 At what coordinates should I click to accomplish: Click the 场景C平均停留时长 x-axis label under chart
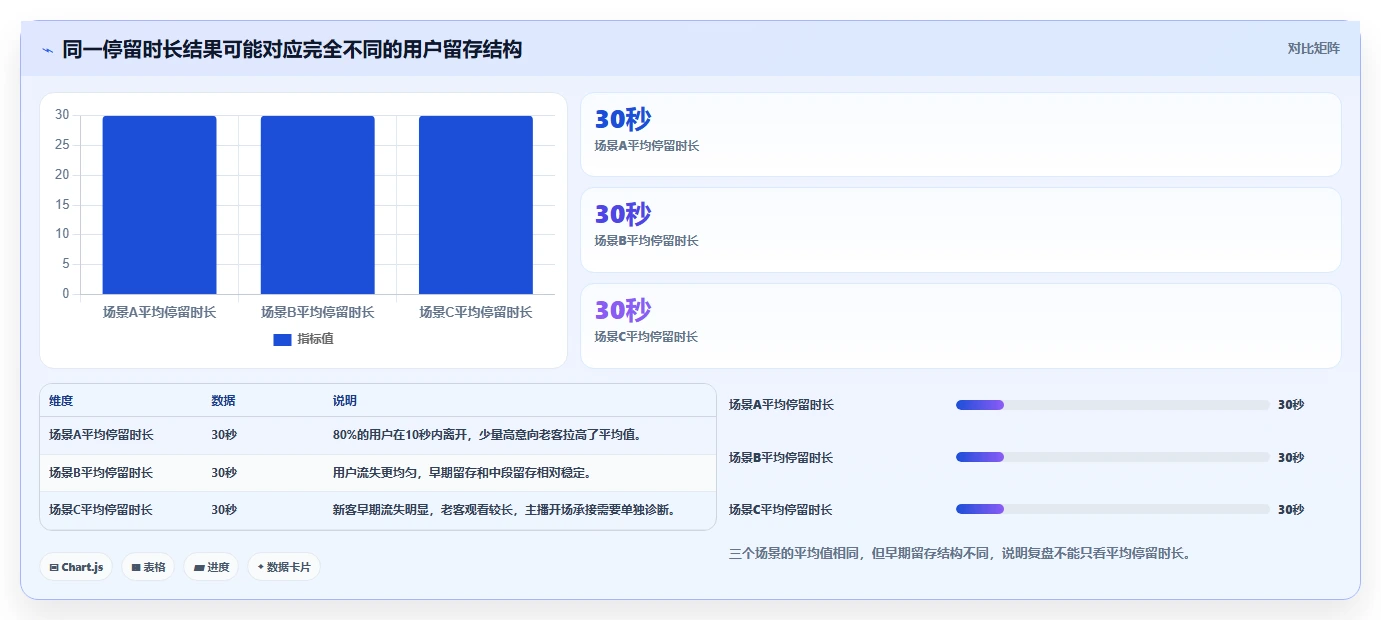476,312
